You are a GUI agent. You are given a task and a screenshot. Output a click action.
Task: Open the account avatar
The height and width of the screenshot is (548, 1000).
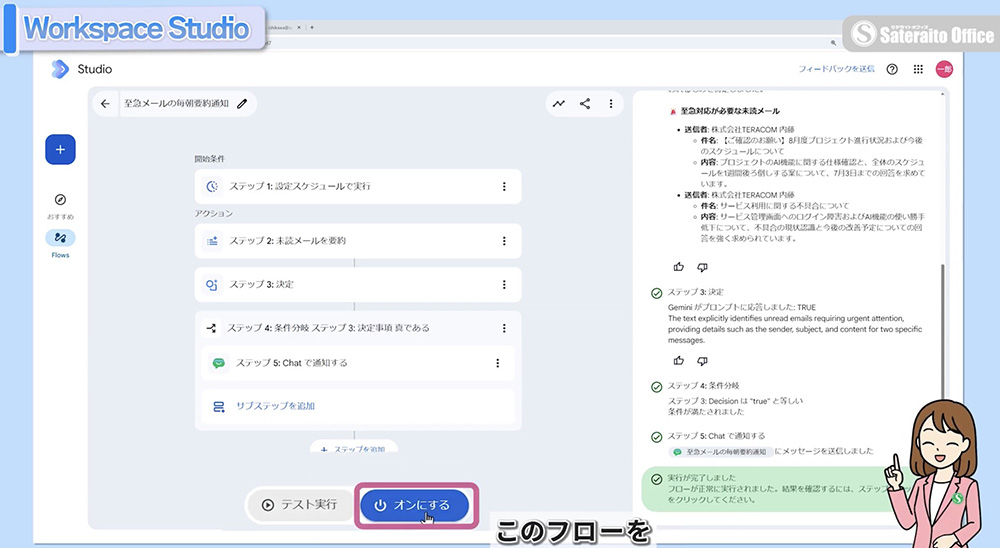click(x=945, y=69)
